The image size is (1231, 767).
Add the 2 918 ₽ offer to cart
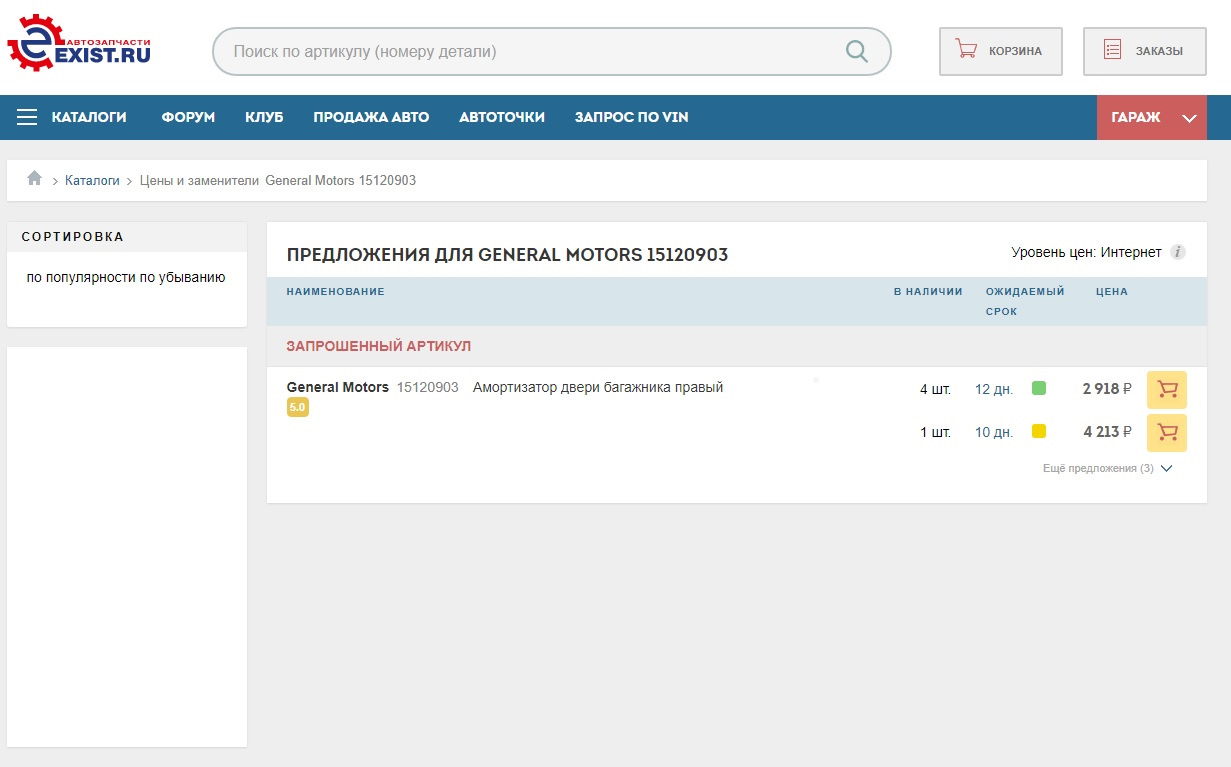(1167, 390)
